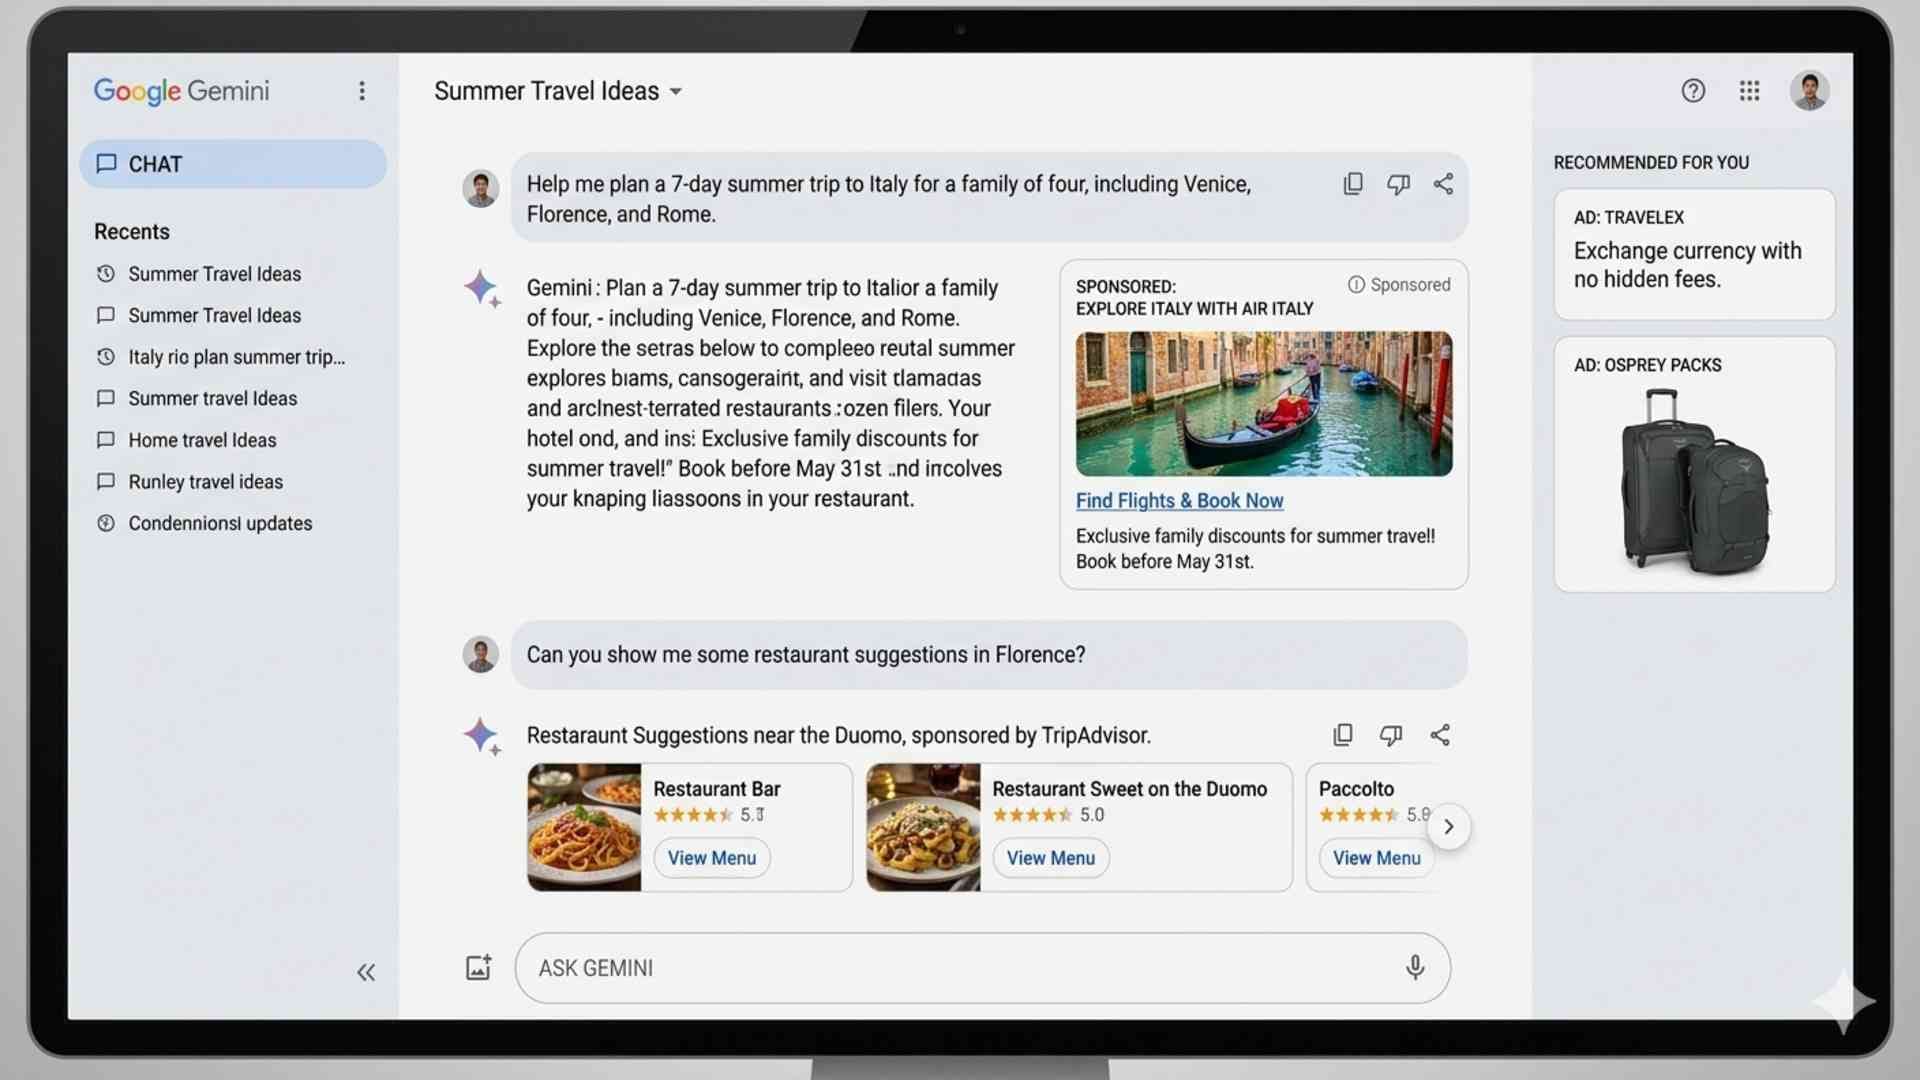Collapse the sidebar with double-chevron icon
Image resolution: width=1920 pixels, height=1080 pixels.
(366, 972)
